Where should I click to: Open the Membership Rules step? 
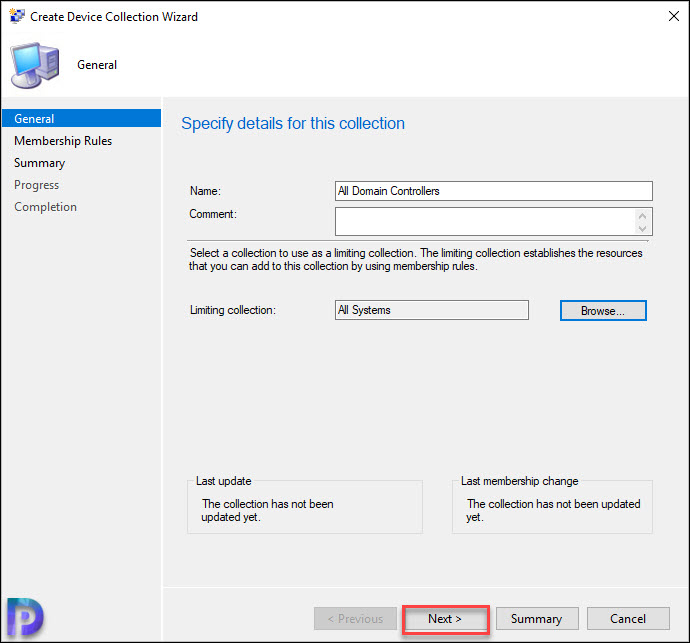[63, 141]
